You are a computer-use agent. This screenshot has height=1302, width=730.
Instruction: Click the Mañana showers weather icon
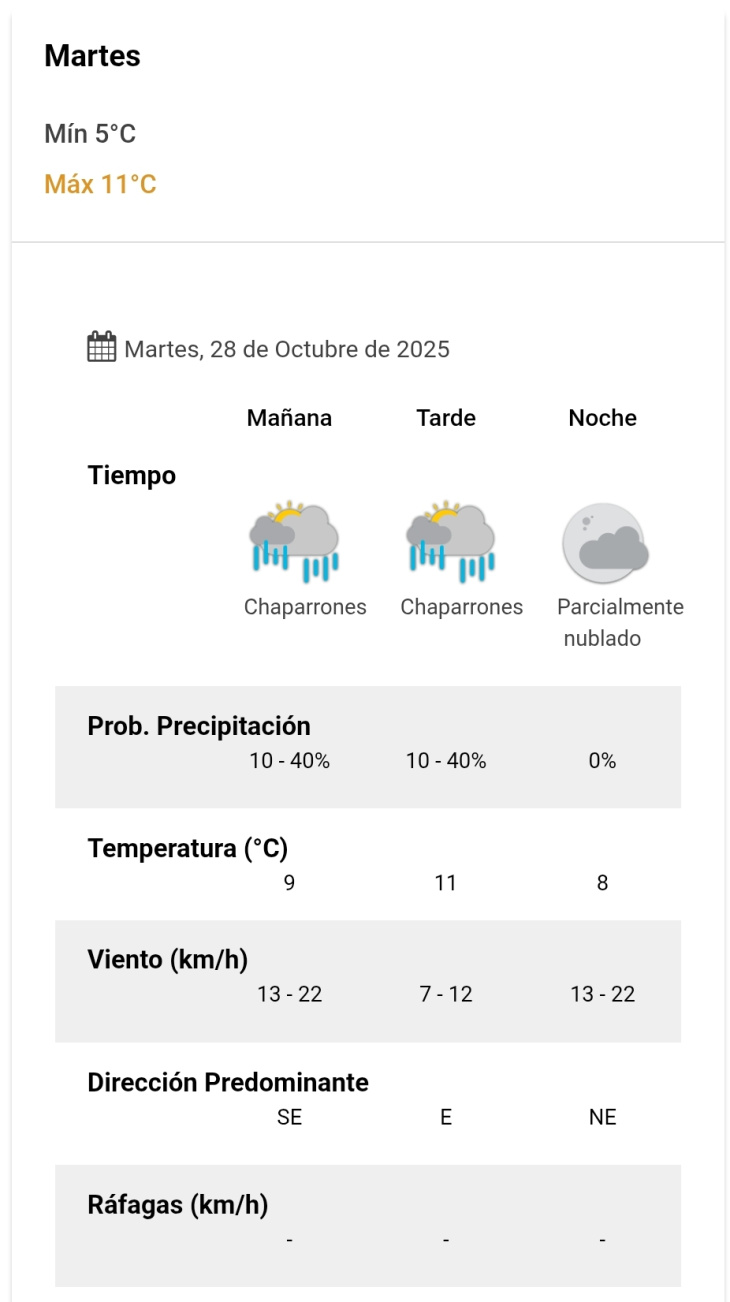pos(294,541)
